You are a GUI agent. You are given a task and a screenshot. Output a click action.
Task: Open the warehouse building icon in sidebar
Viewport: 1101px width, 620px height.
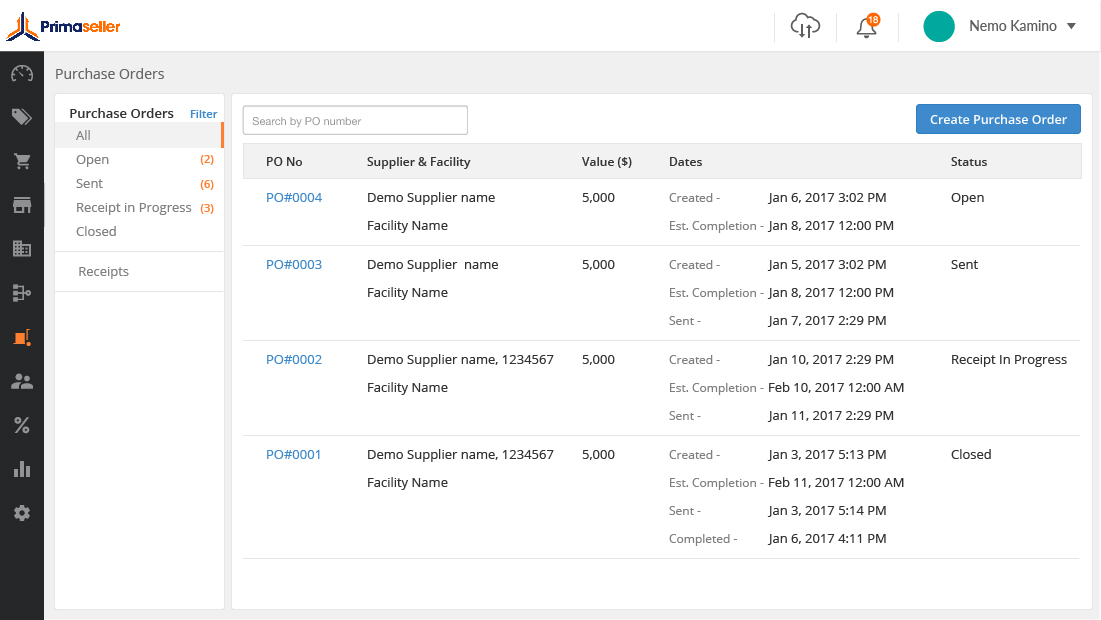(22, 249)
